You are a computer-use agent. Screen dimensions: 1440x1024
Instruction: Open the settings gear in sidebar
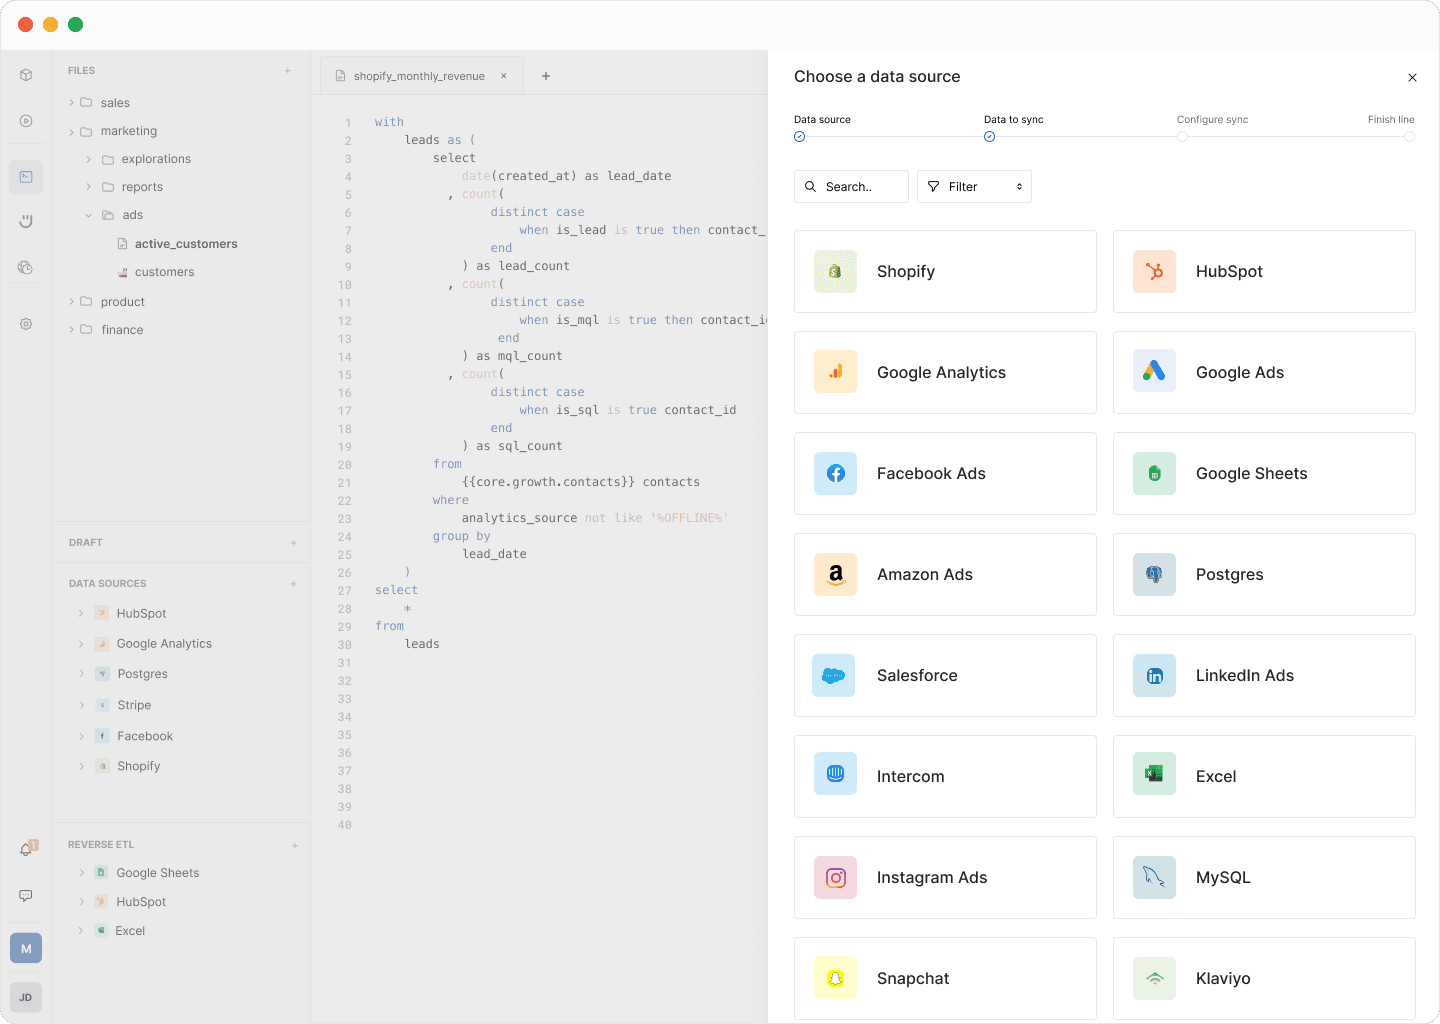(x=26, y=324)
